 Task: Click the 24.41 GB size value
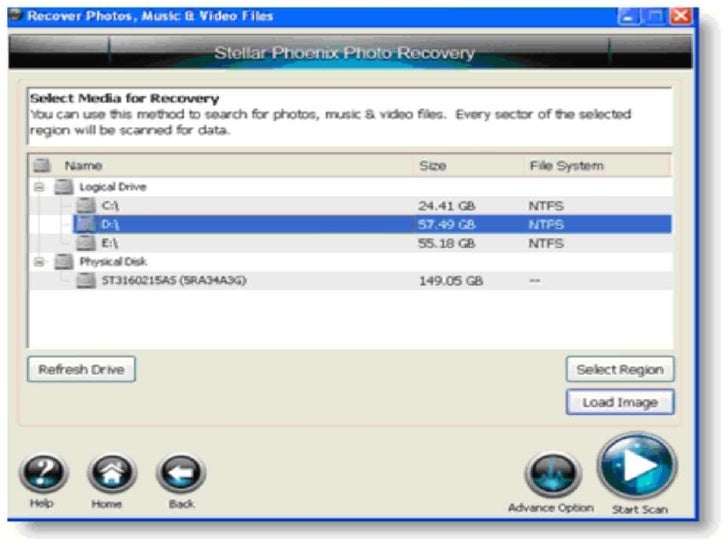pos(446,206)
